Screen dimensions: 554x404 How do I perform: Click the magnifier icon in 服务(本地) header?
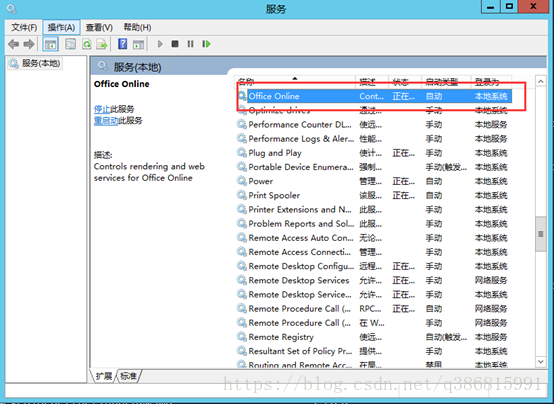click(103, 66)
